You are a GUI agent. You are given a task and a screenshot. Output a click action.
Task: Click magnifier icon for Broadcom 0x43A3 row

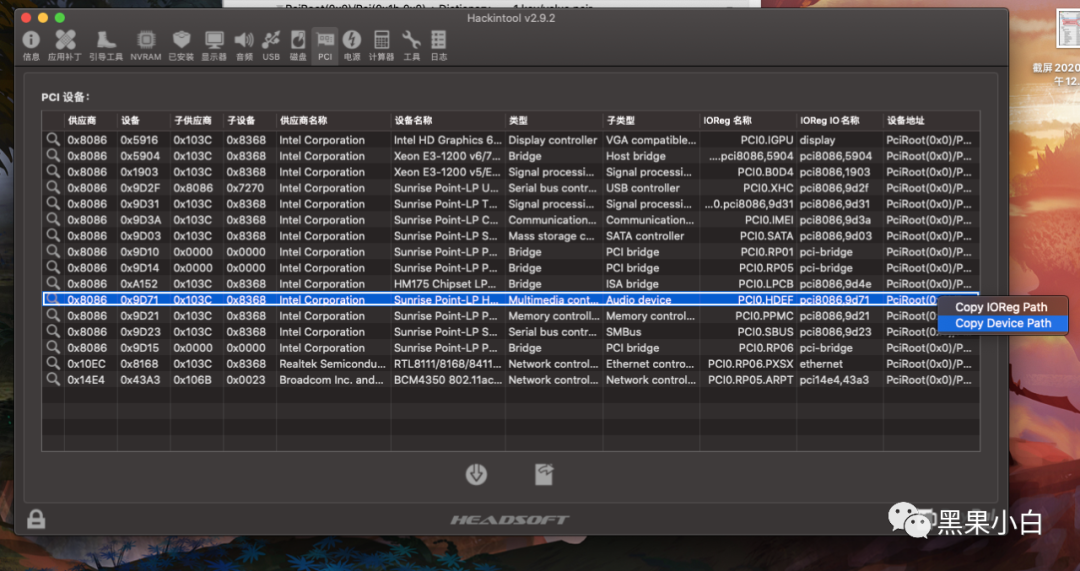pyautogui.click(x=53, y=379)
